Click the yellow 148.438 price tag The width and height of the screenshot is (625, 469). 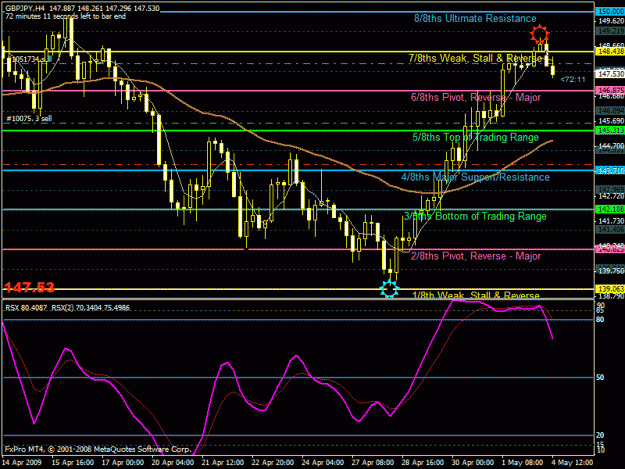point(609,51)
